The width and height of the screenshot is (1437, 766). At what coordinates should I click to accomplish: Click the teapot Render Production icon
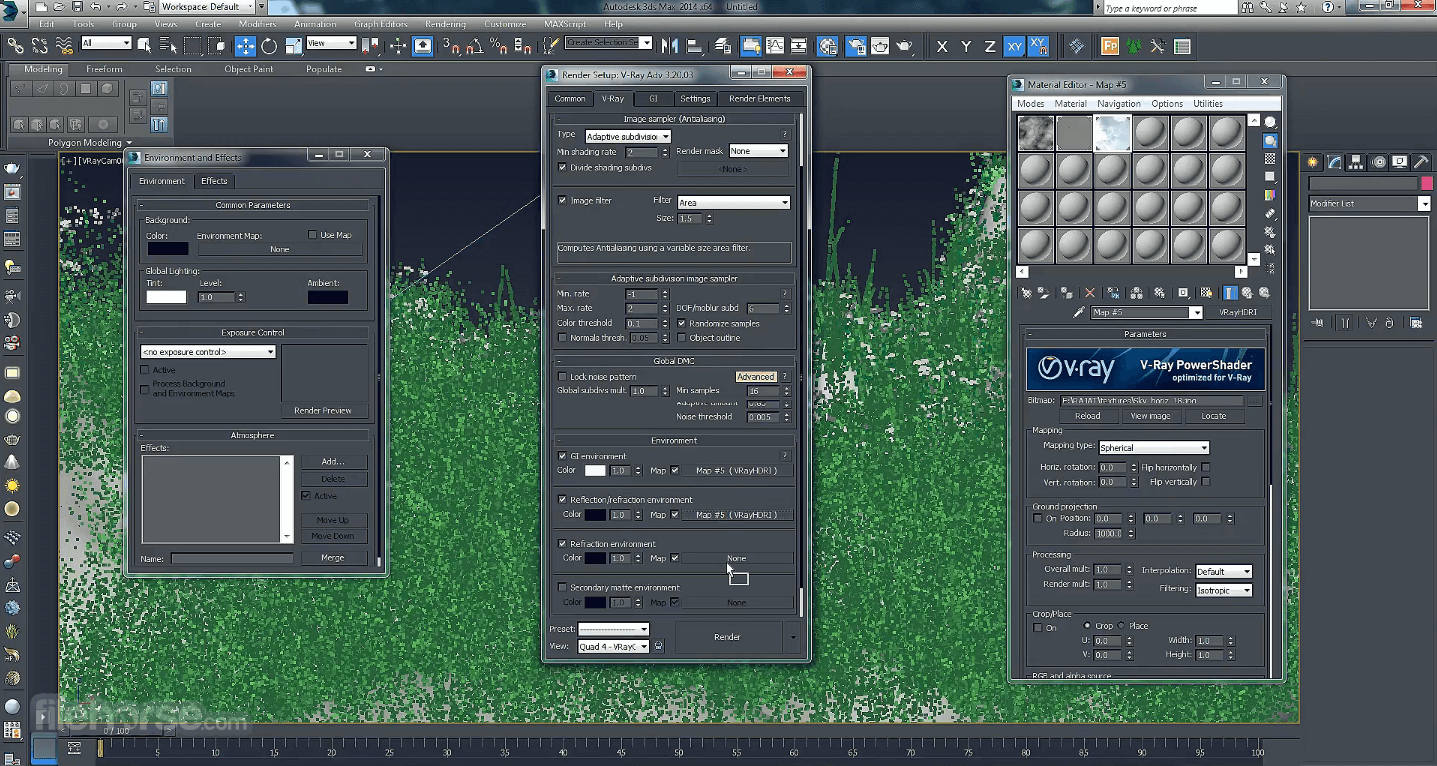click(904, 46)
